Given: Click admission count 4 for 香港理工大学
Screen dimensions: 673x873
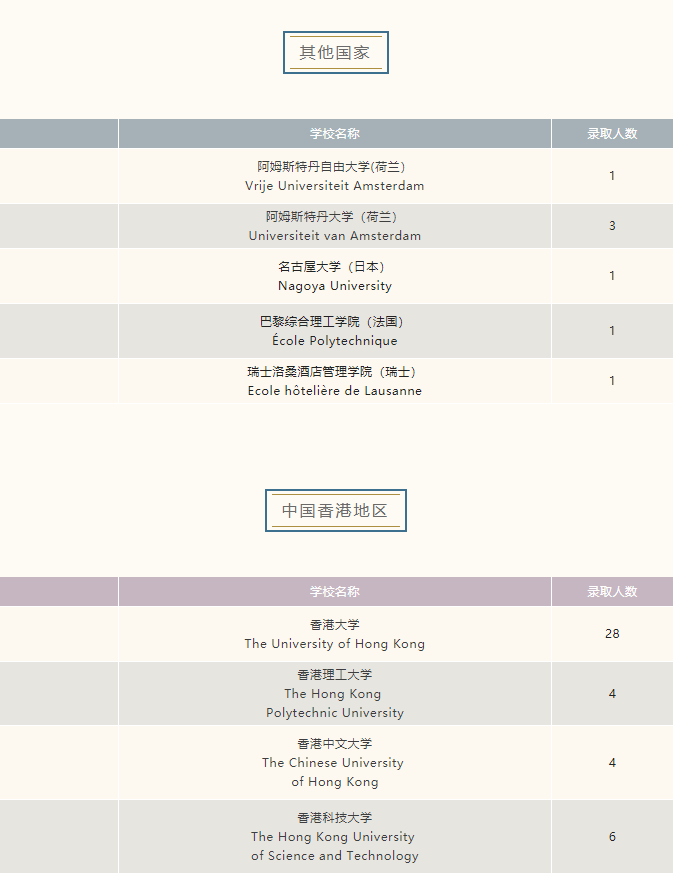Looking at the screenshot, I should click(x=612, y=694).
